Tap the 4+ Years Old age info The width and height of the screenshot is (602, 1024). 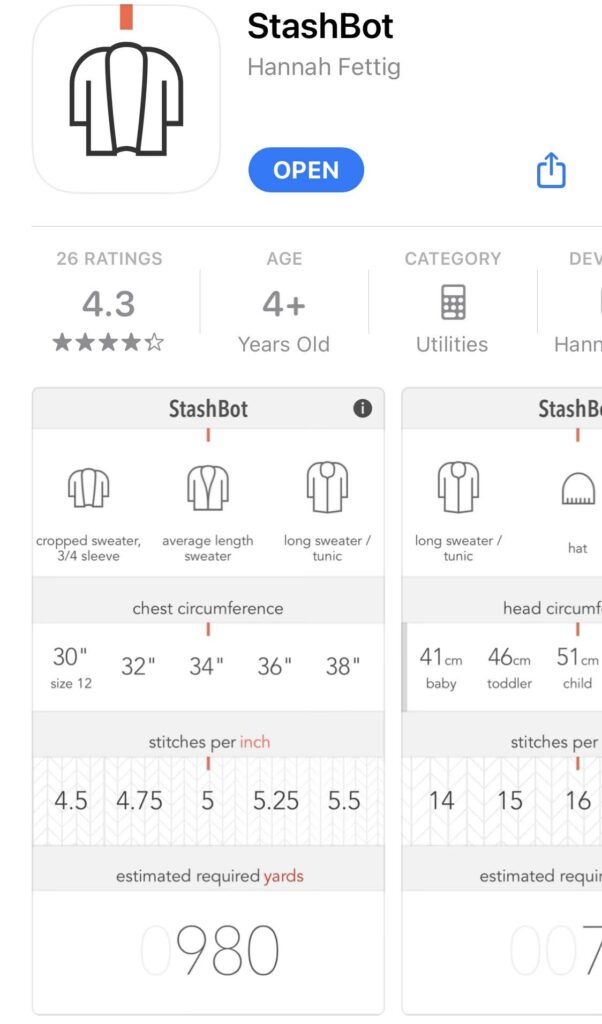284,301
